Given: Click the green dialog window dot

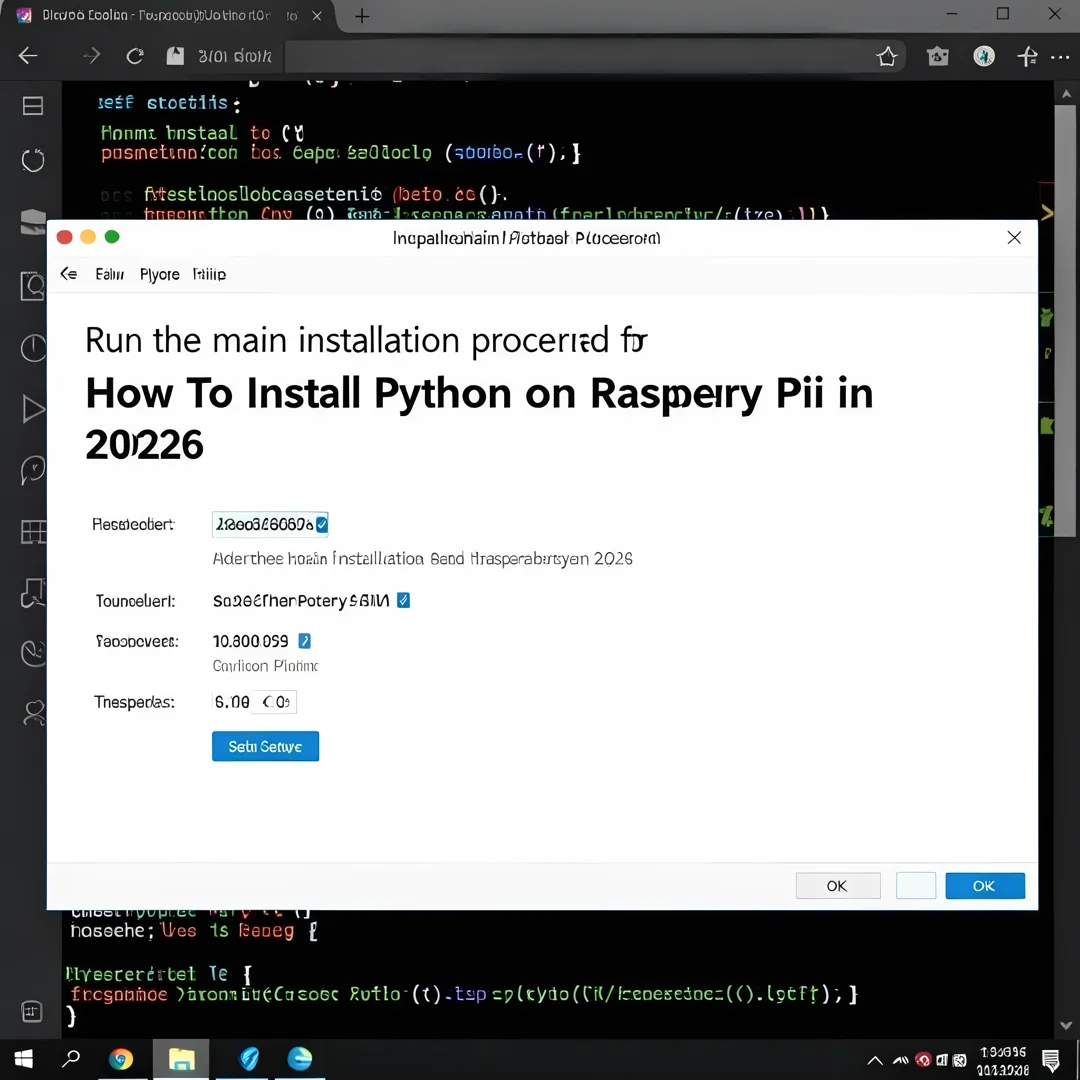Looking at the screenshot, I should coord(112,237).
